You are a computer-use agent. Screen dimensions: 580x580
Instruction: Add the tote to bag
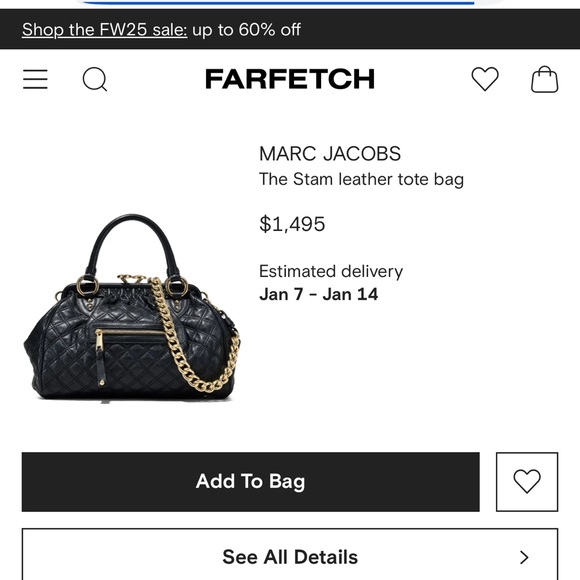(x=251, y=482)
